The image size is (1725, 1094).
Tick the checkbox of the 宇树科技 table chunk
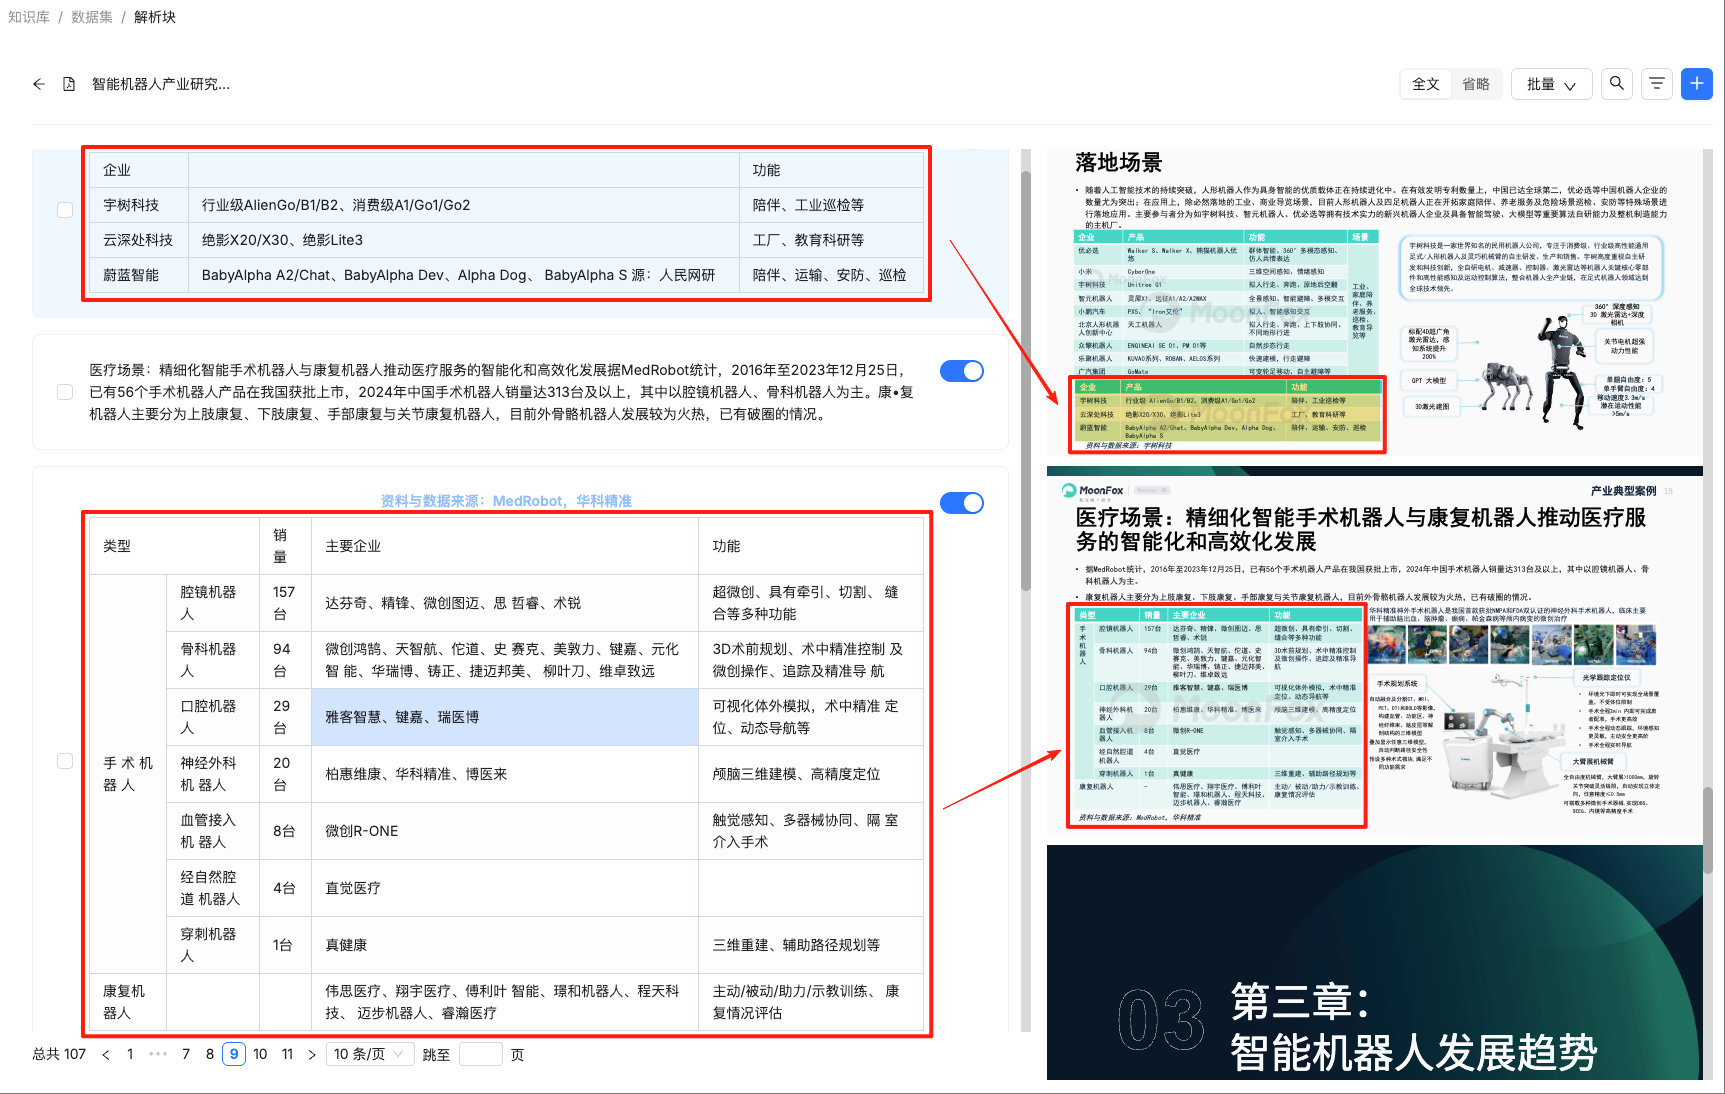coord(65,210)
